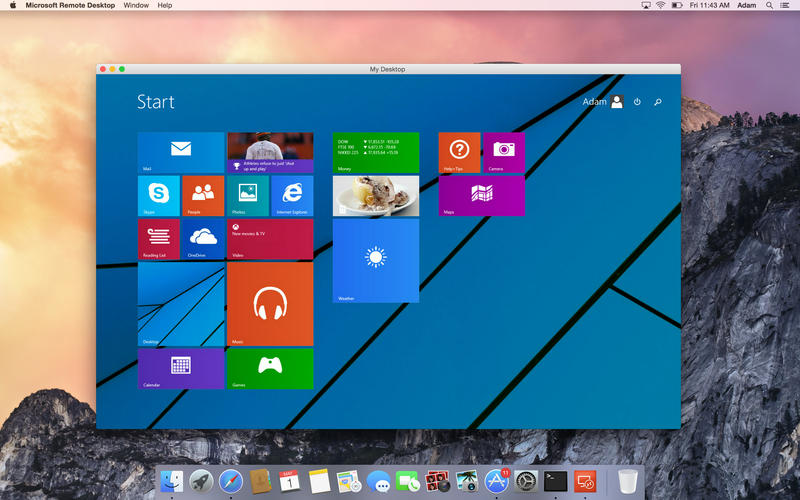The height and width of the screenshot is (500, 800).
Task: Open the Maps tile
Action: (x=481, y=195)
